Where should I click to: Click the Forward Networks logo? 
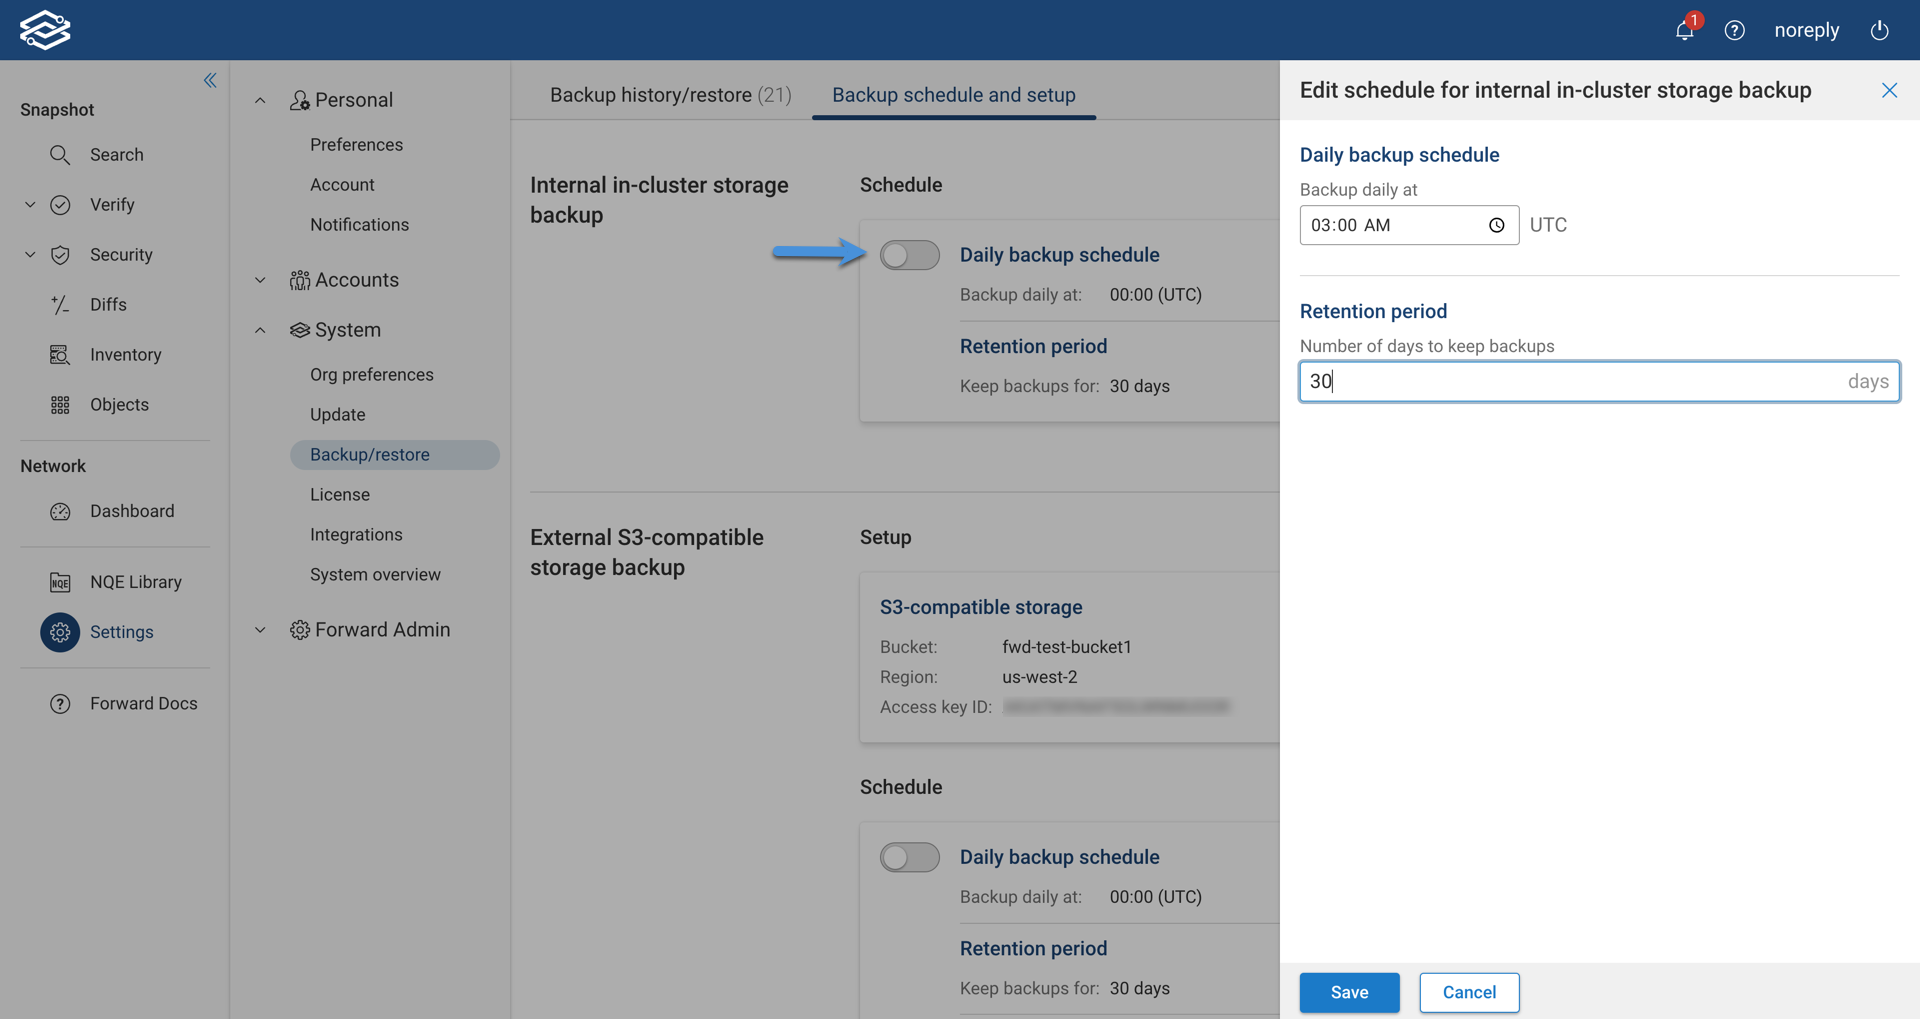(x=45, y=30)
